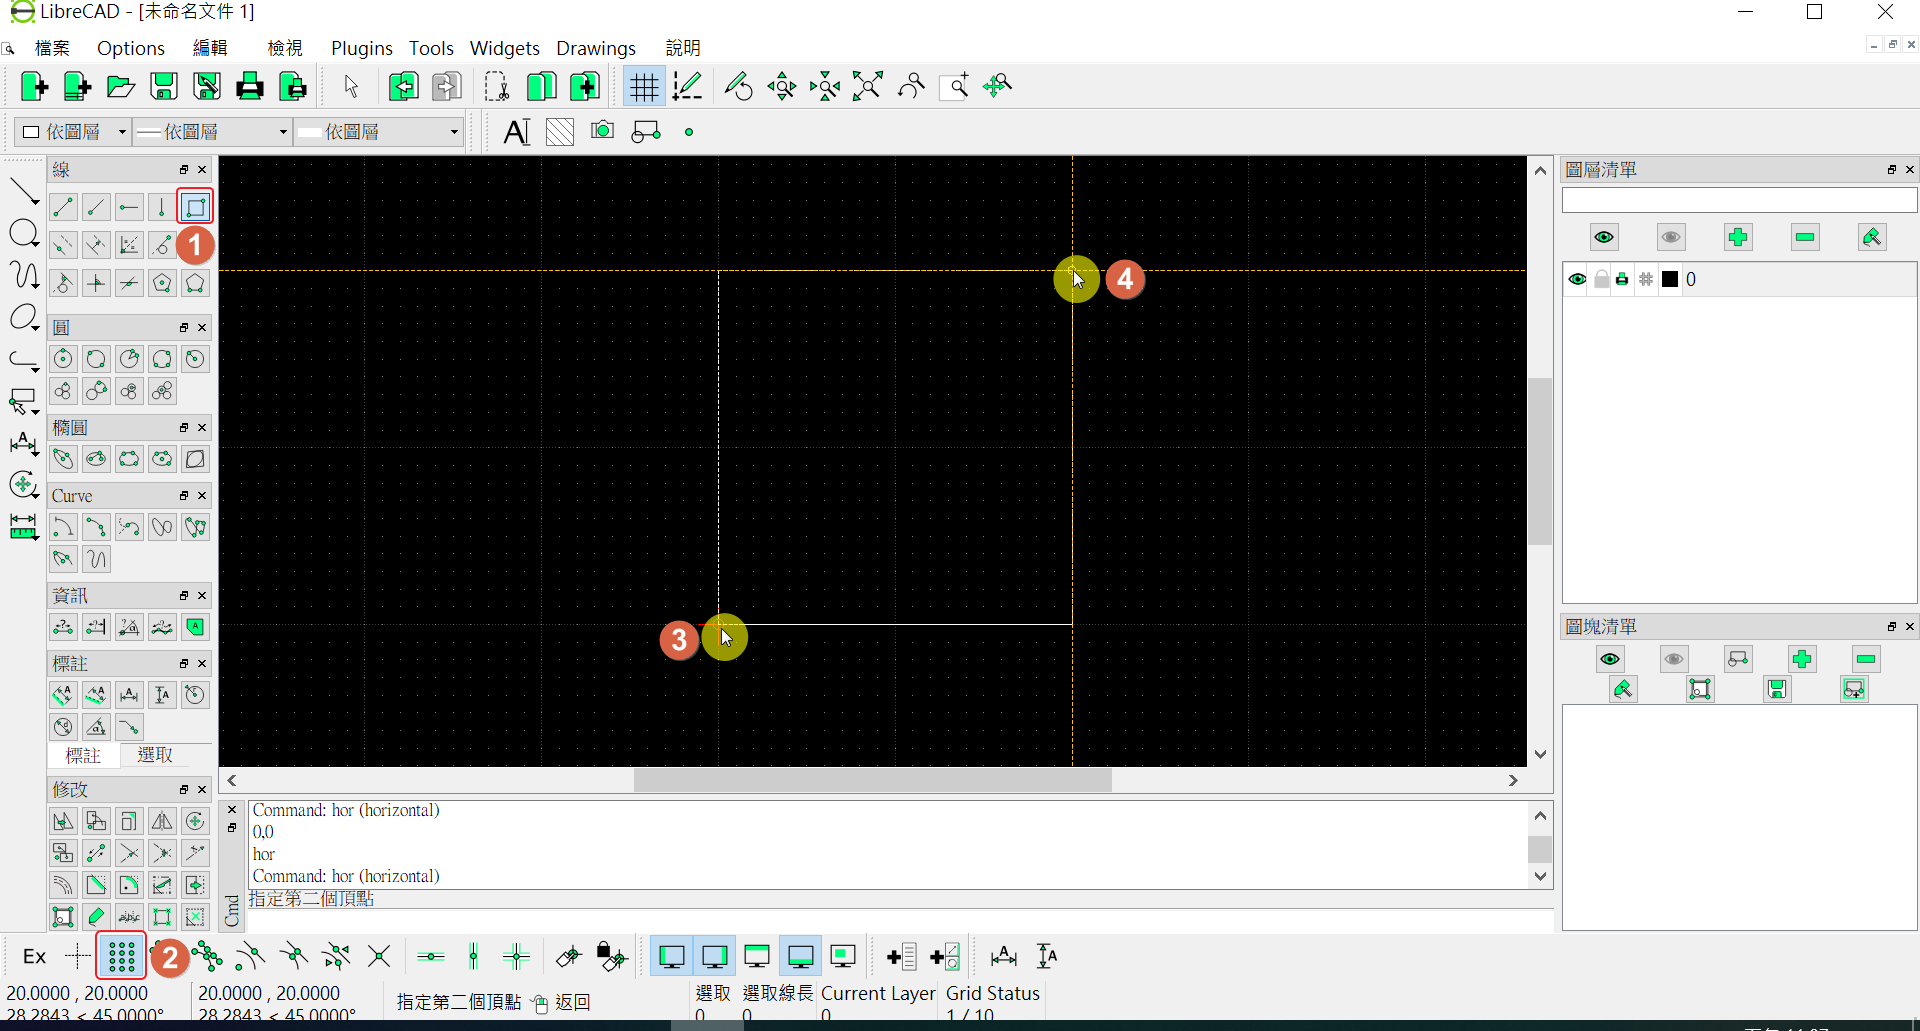The image size is (1920, 1031).
Task: Remove layer with the minus icon
Action: point(1805,237)
